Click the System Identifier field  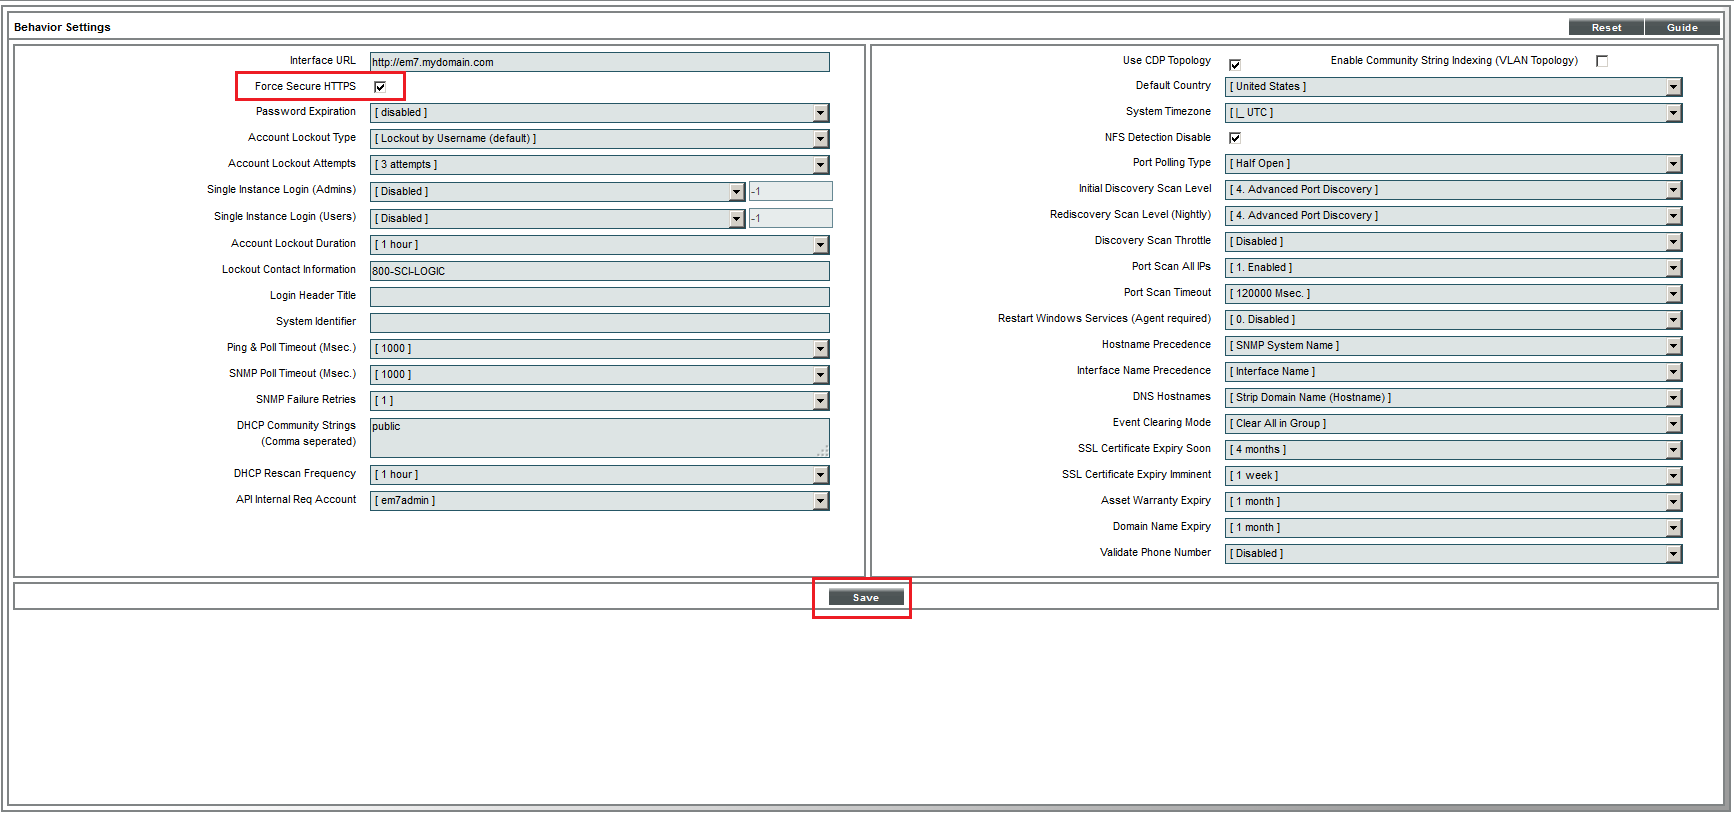click(600, 323)
